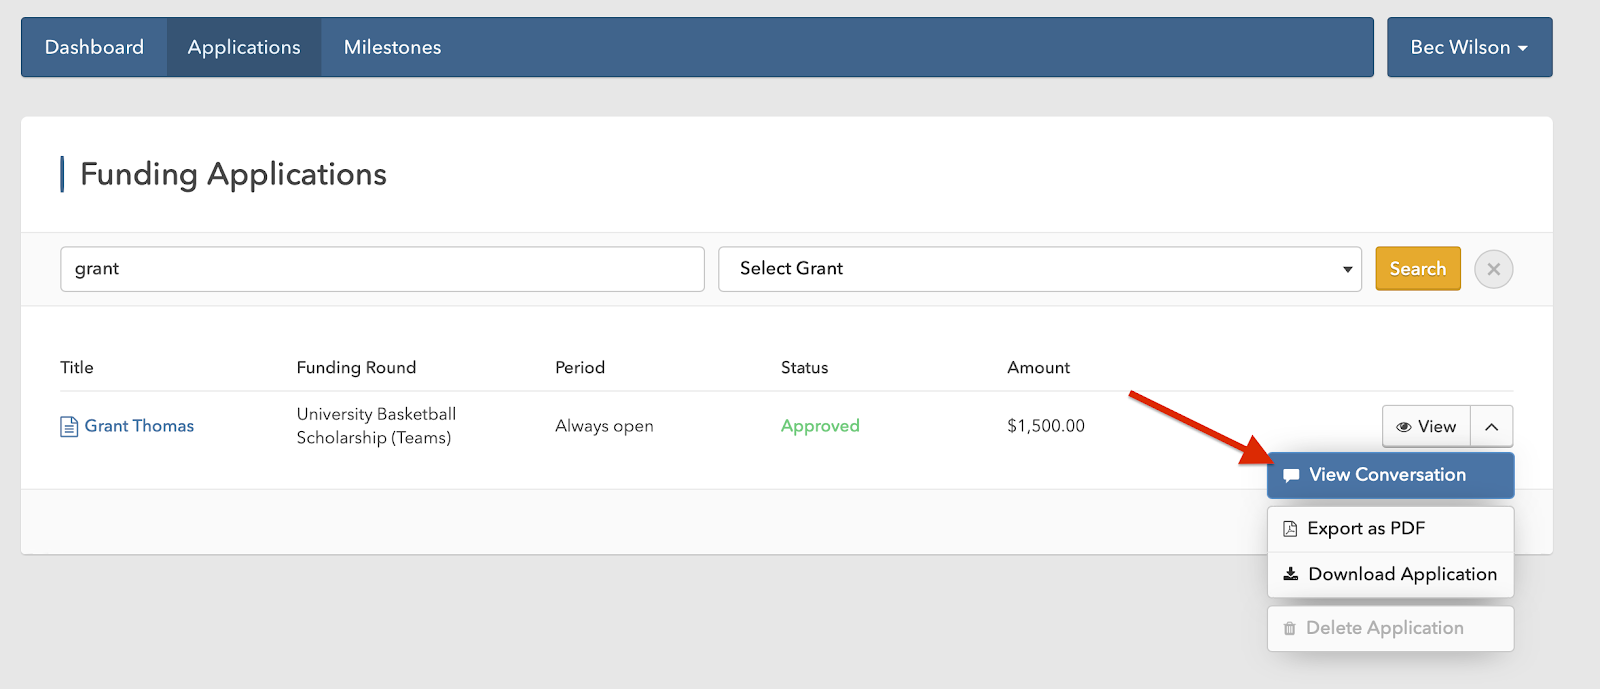
Task: Click the Period column header
Action: (x=580, y=367)
